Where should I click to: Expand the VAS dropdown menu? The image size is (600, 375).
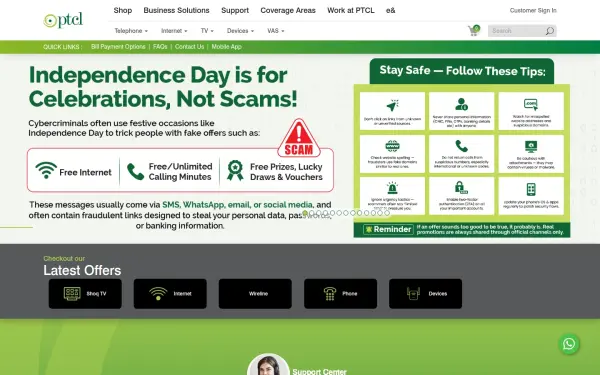tap(276, 31)
